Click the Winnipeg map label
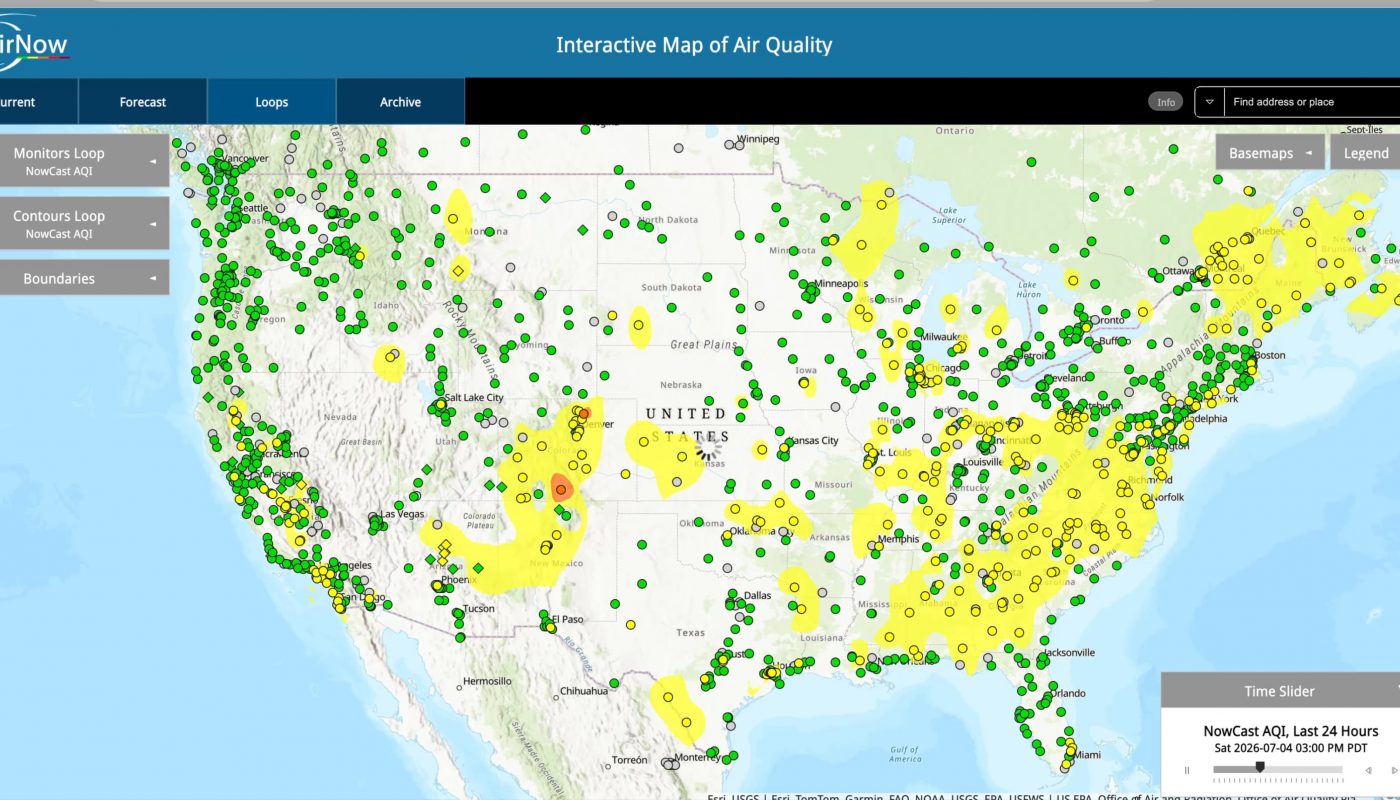Viewport: 1400px width, 800px height. pos(757,138)
